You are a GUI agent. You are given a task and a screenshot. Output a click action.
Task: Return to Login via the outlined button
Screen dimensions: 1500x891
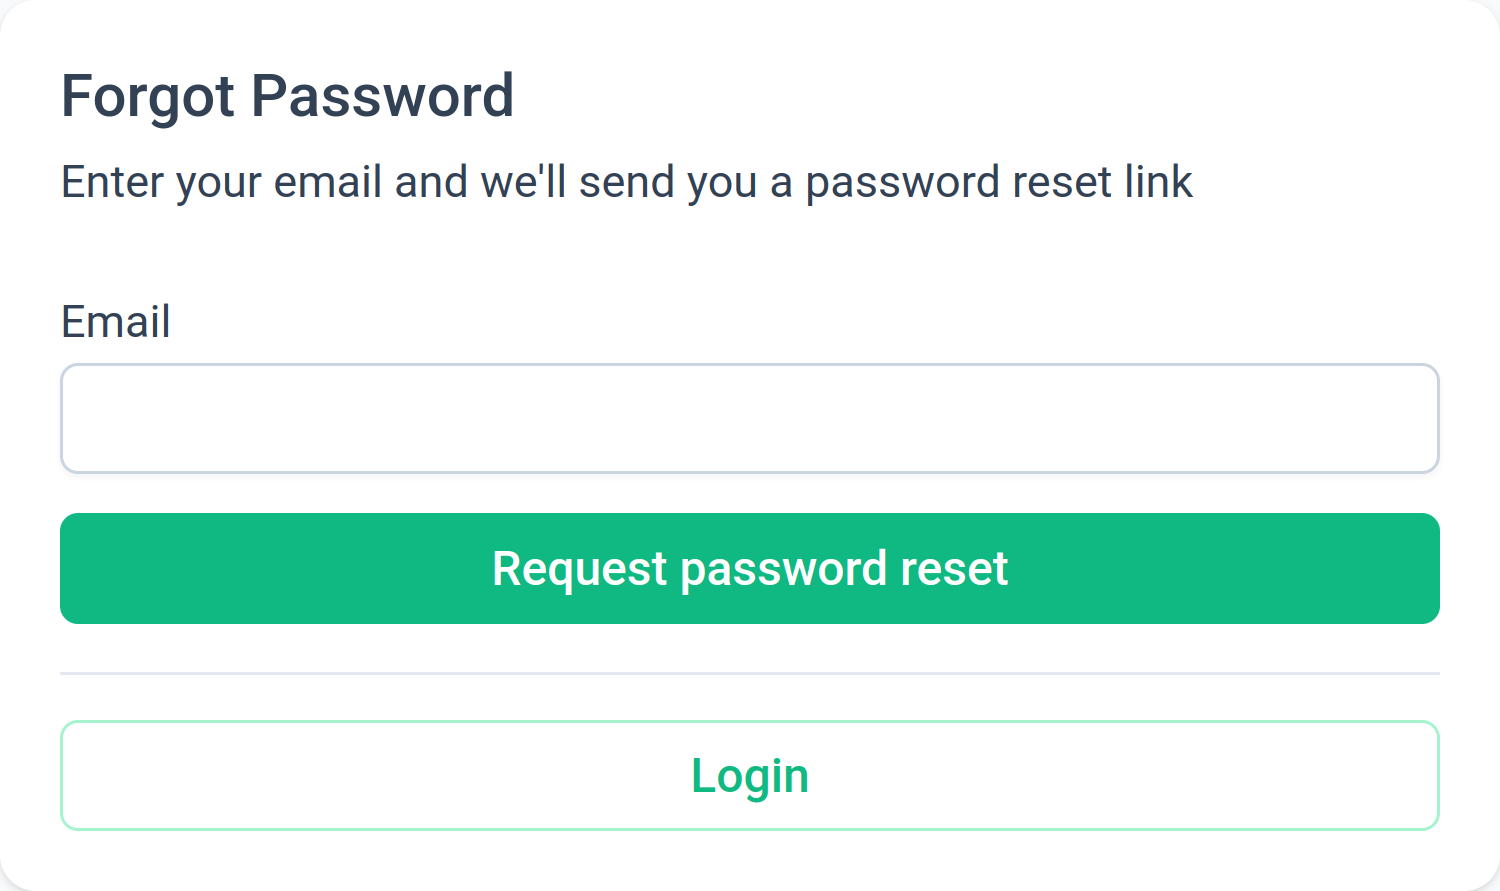(750, 775)
